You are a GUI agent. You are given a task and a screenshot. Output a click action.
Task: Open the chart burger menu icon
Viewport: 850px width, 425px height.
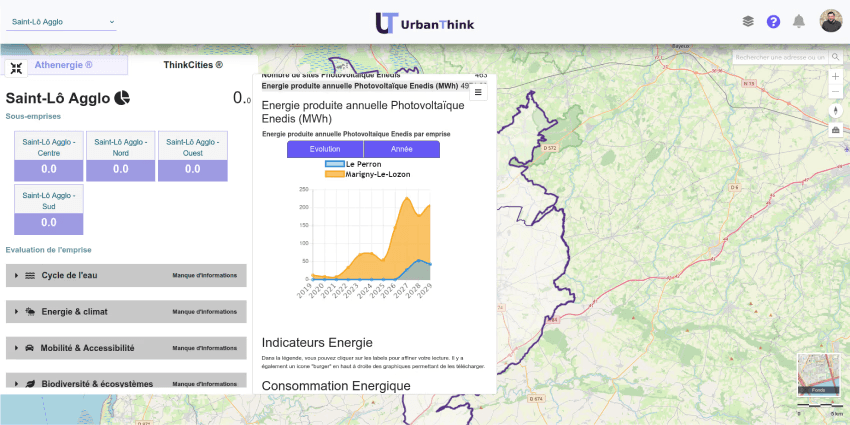pyautogui.click(x=478, y=92)
